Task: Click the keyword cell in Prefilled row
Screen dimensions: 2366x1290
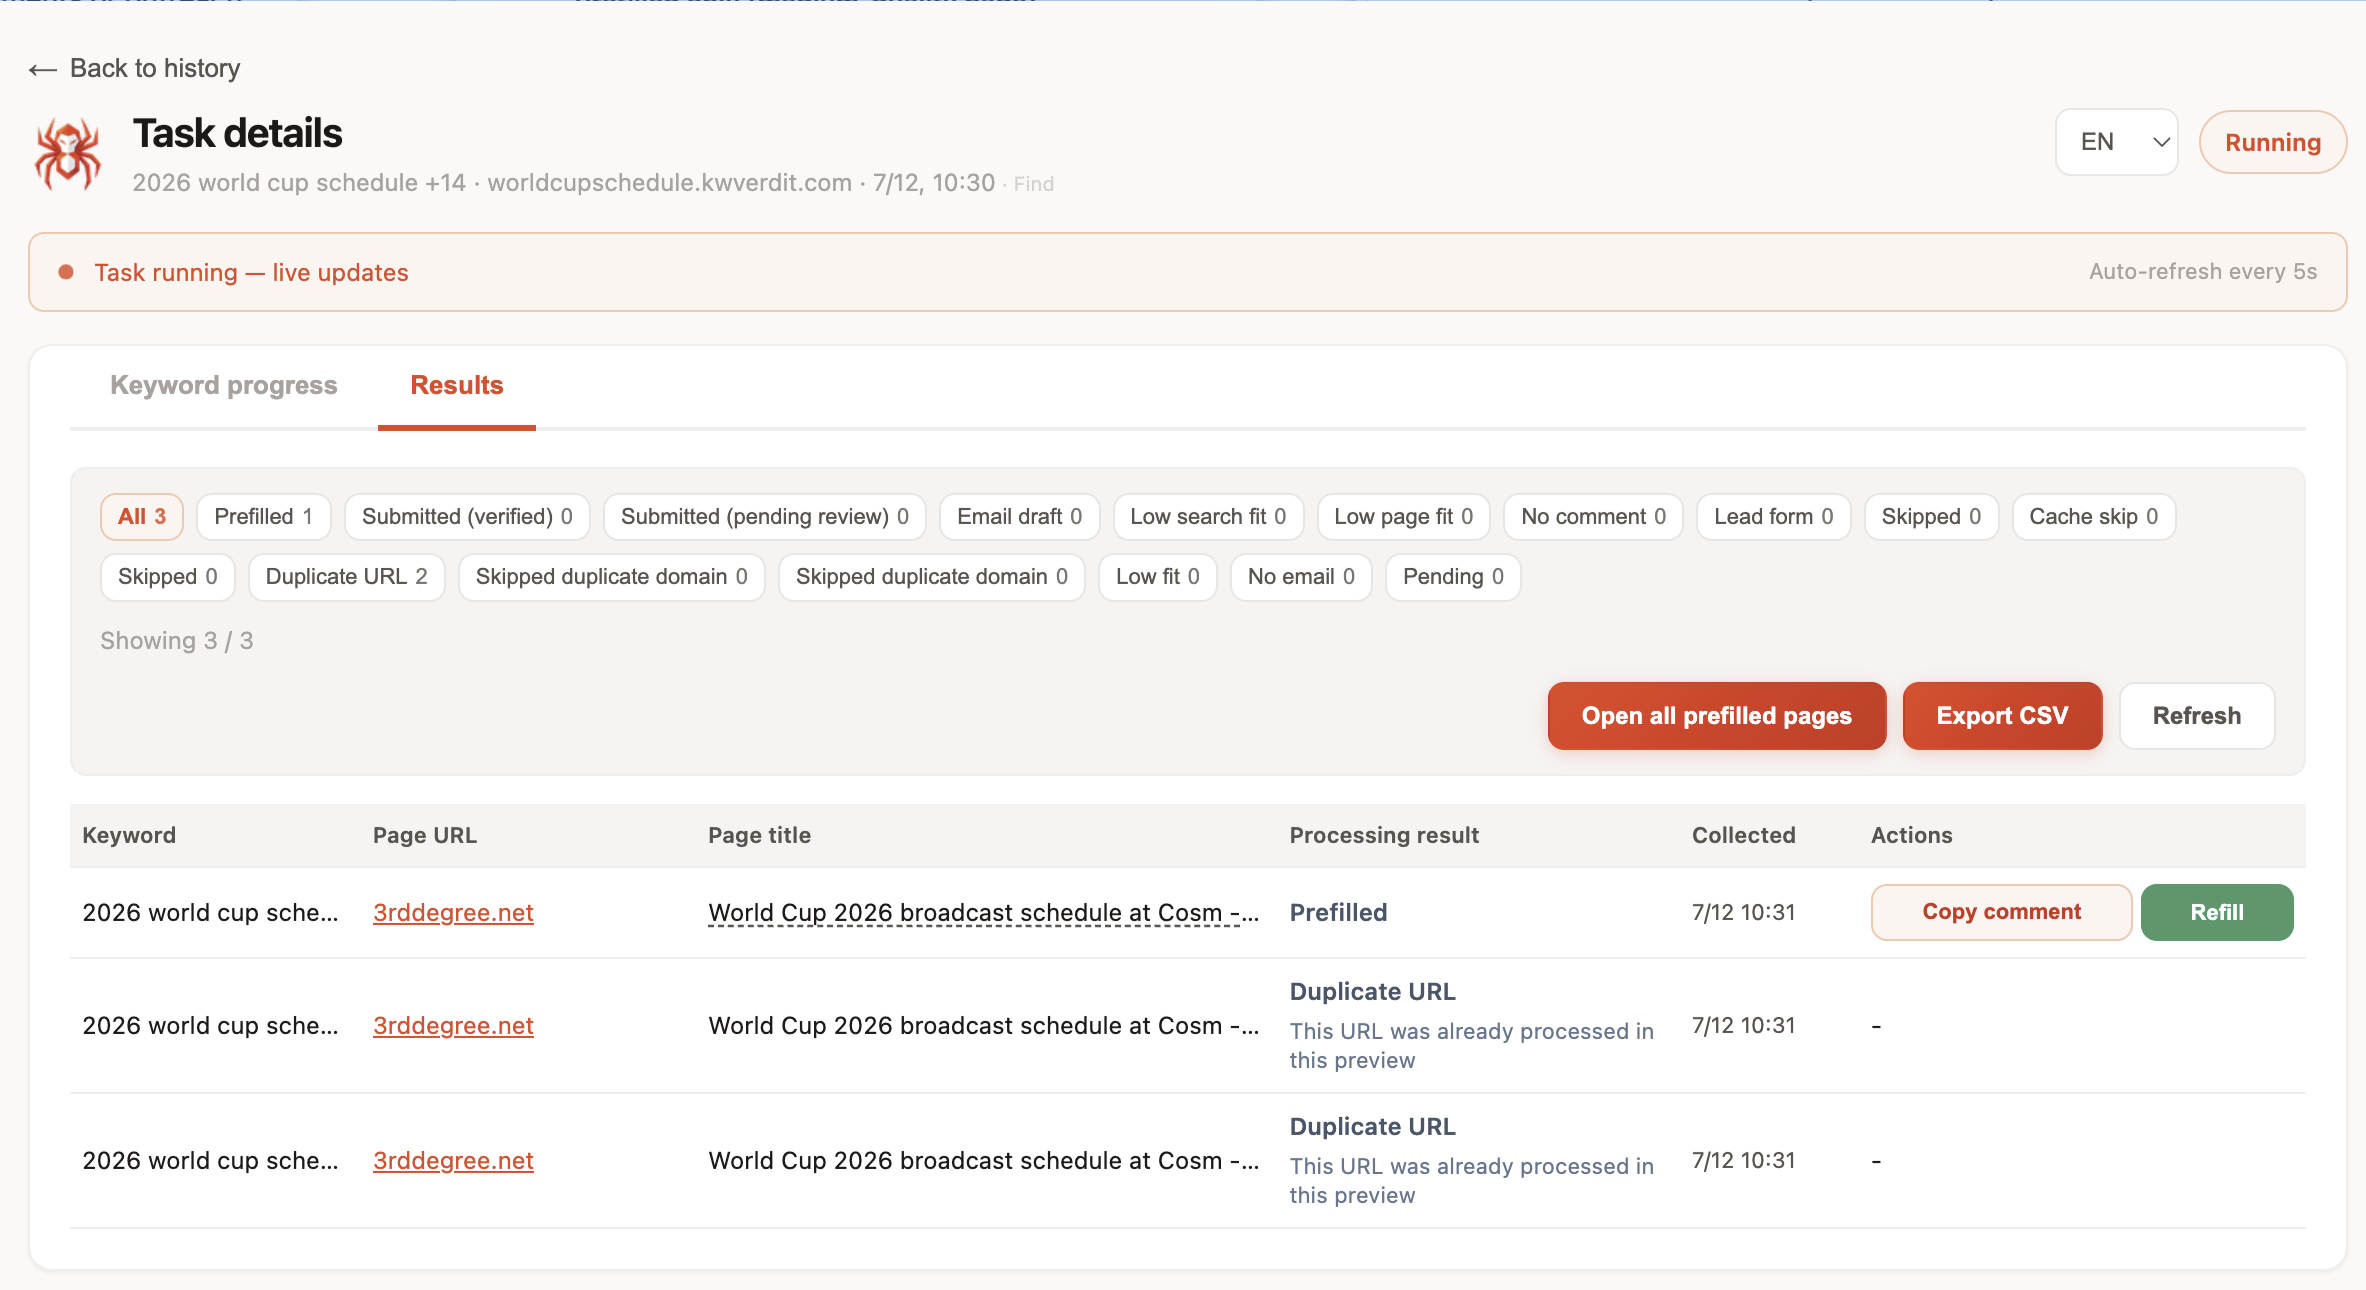Action: point(210,913)
